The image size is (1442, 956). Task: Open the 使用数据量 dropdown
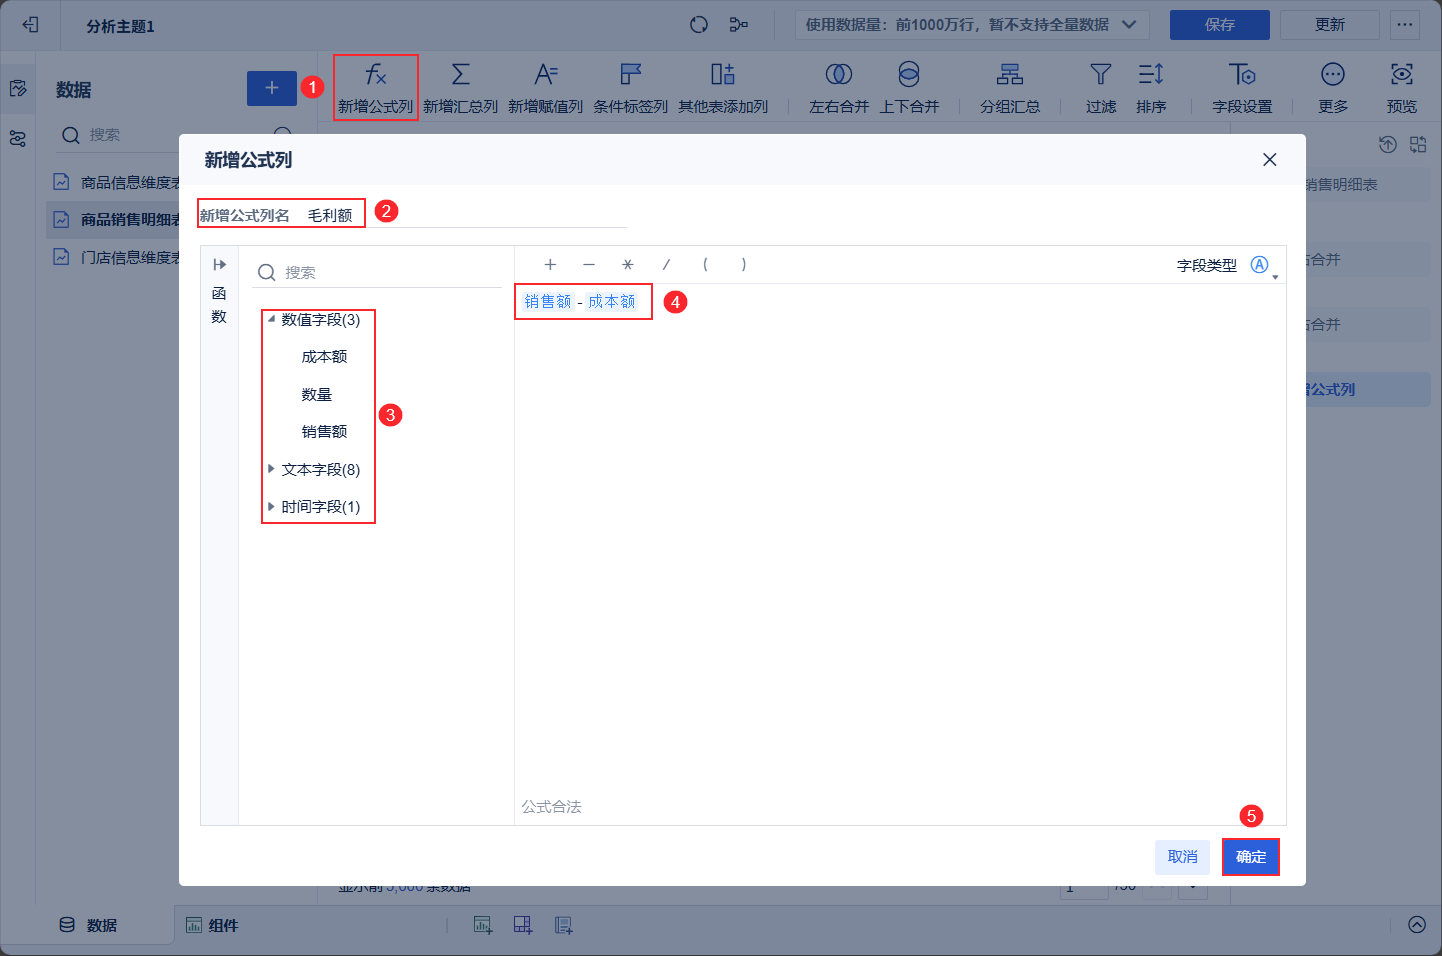pyautogui.click(x=971, y=25)
